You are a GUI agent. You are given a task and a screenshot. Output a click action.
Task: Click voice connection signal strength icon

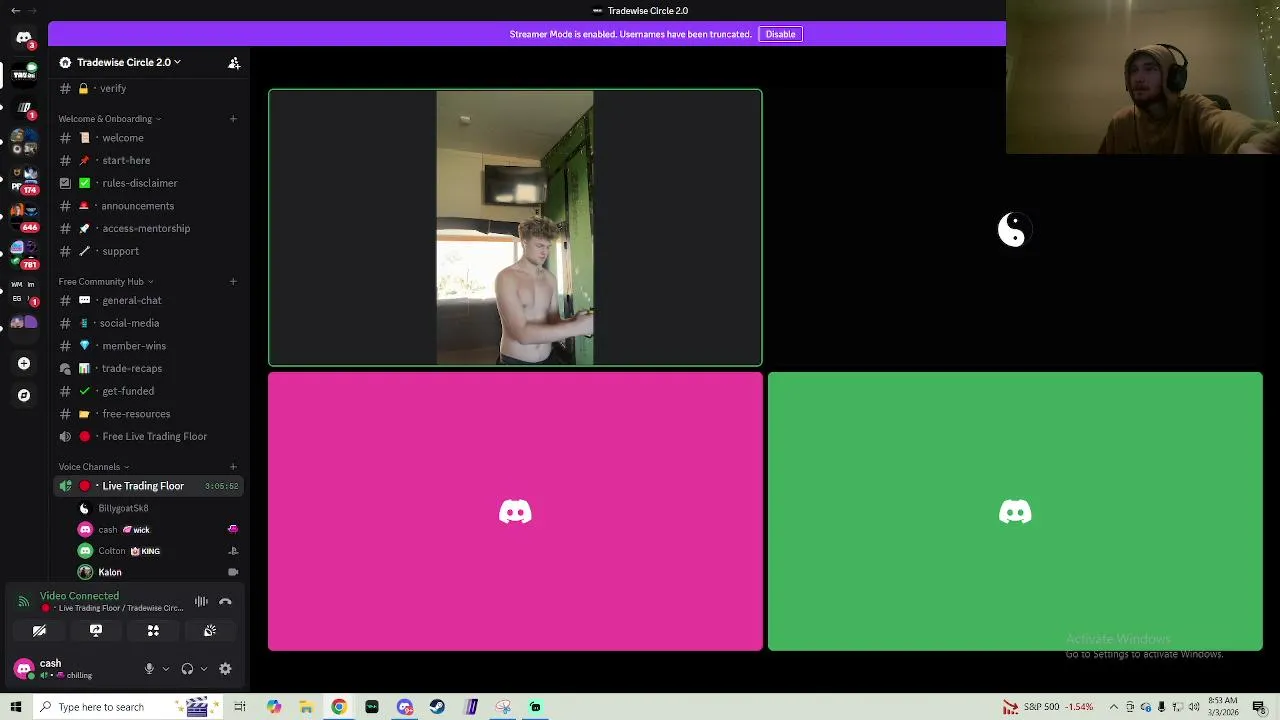(x=24, y=602)
